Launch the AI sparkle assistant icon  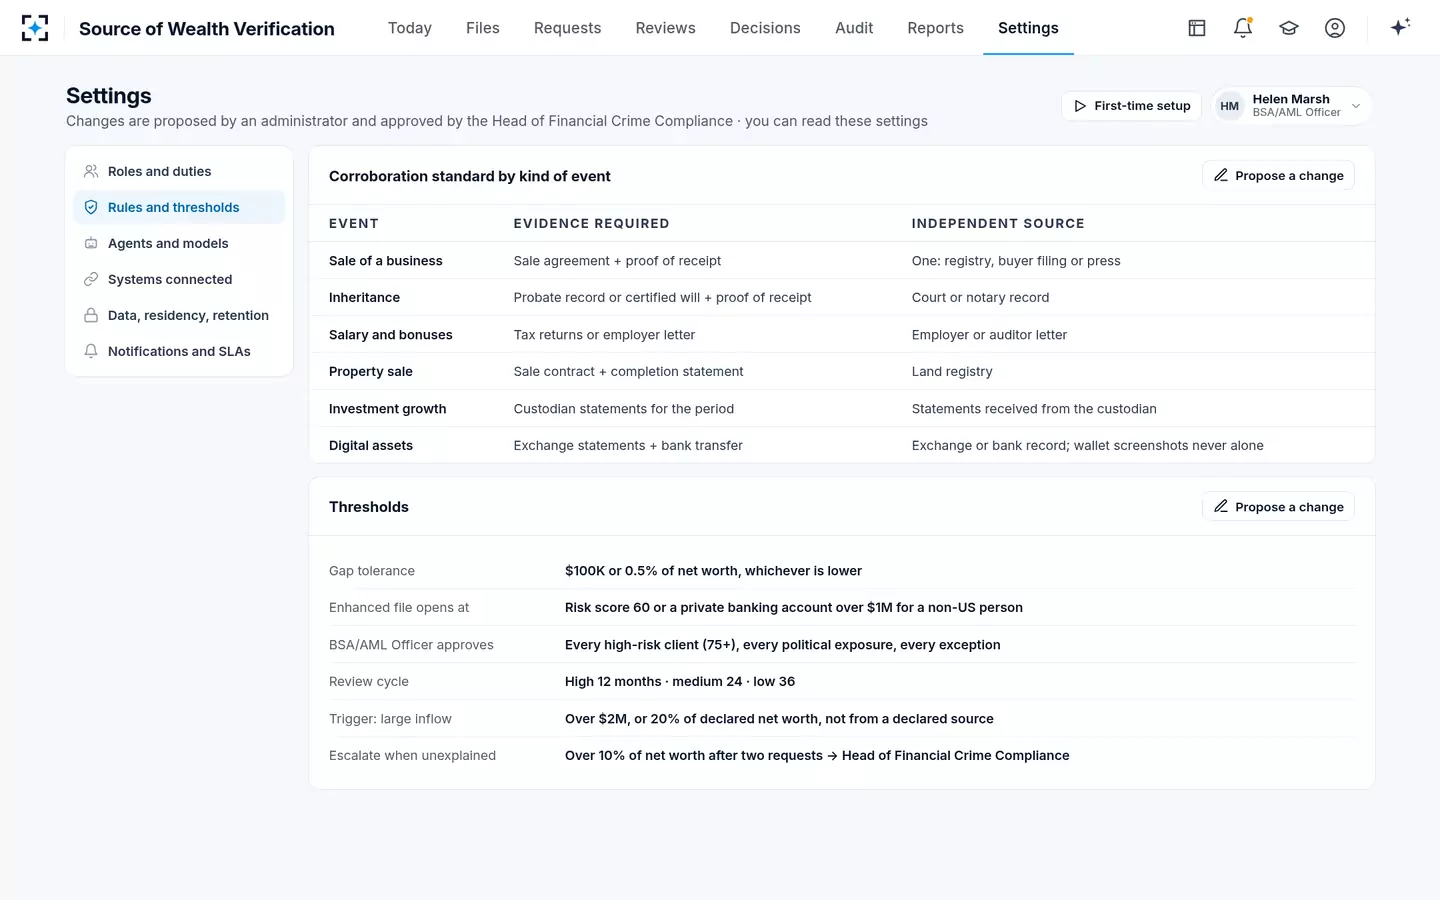[x=1400, y=28]
